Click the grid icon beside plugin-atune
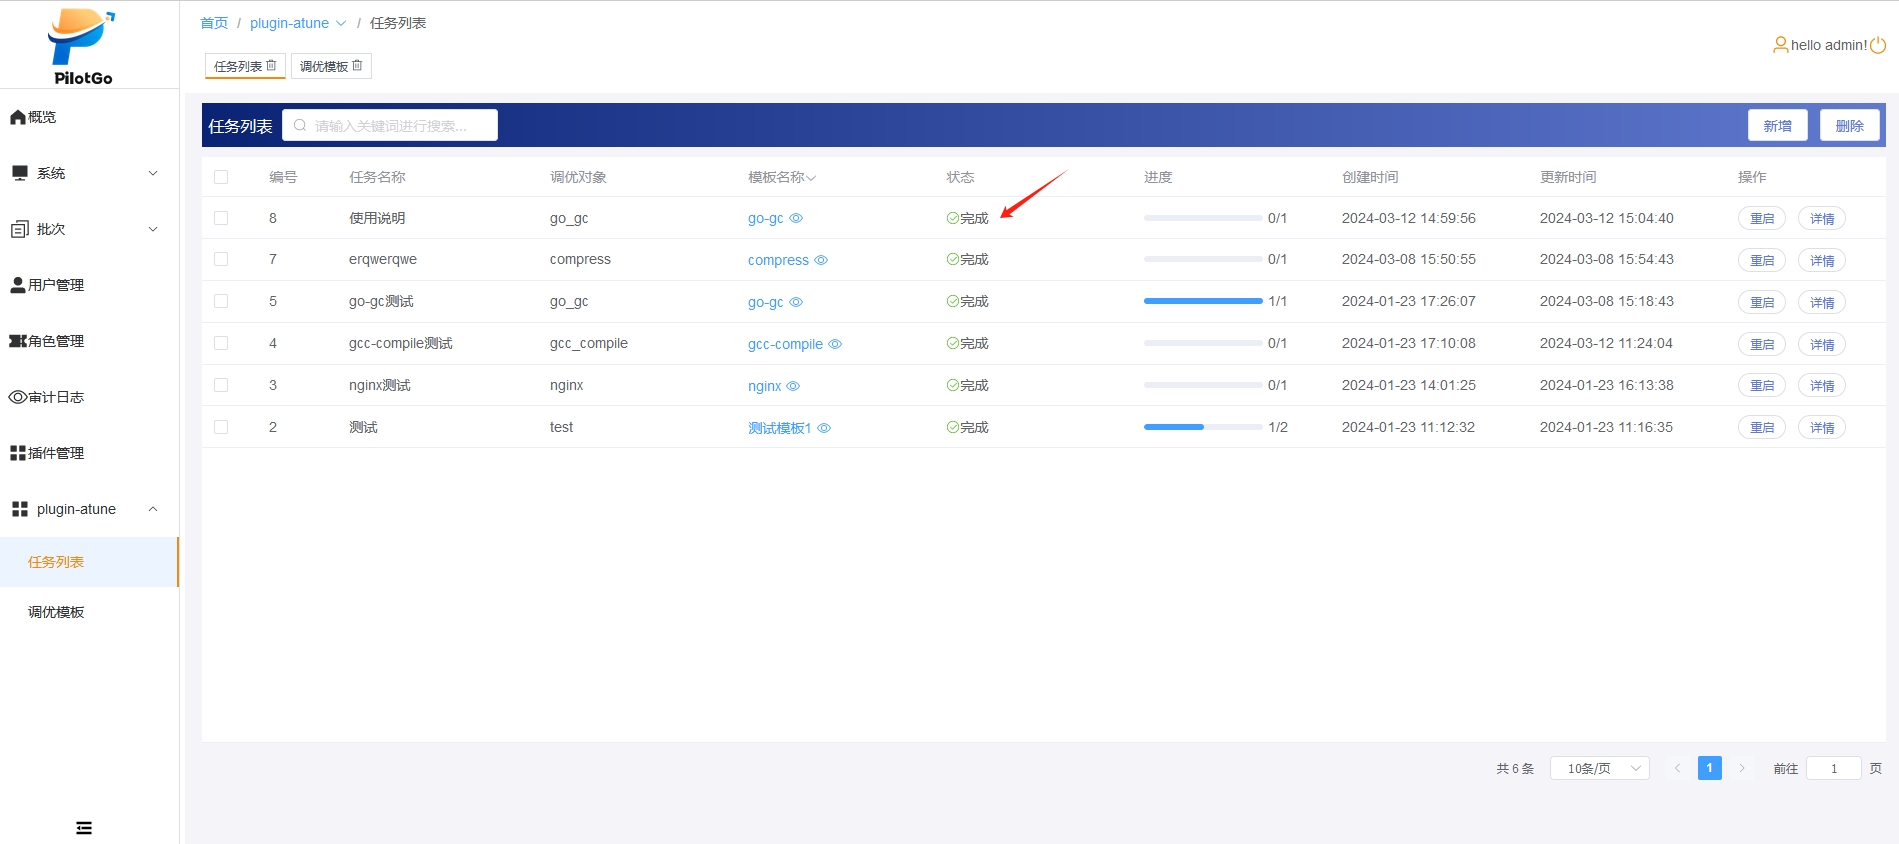The width and height of the screenshot is (1899, 844). [x=19, y=509]
